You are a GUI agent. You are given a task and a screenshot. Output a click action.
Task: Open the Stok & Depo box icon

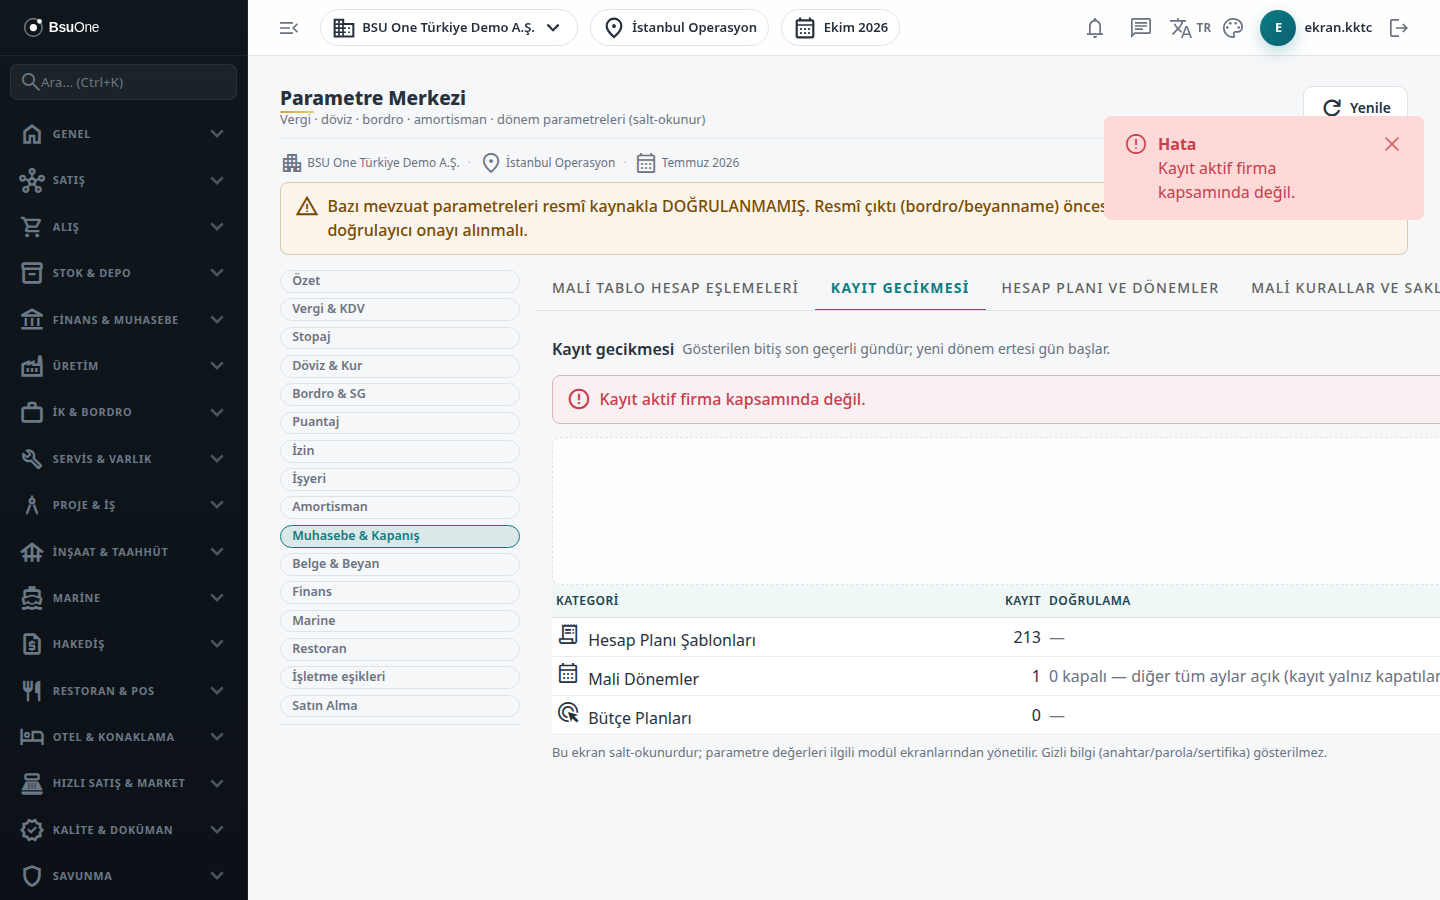(x=32, y=273)
